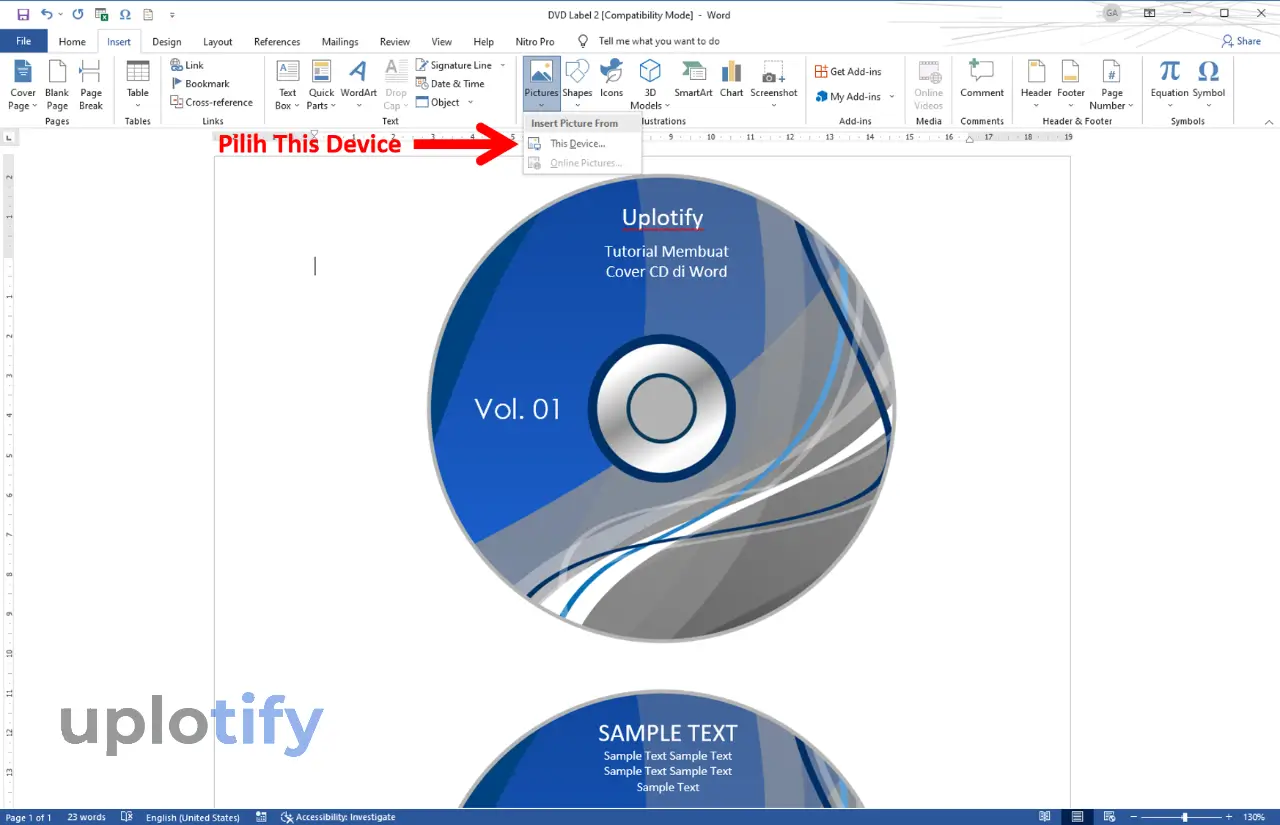Insert a Cross-reference
The image size is (1280, 825).
coord(211,102)
